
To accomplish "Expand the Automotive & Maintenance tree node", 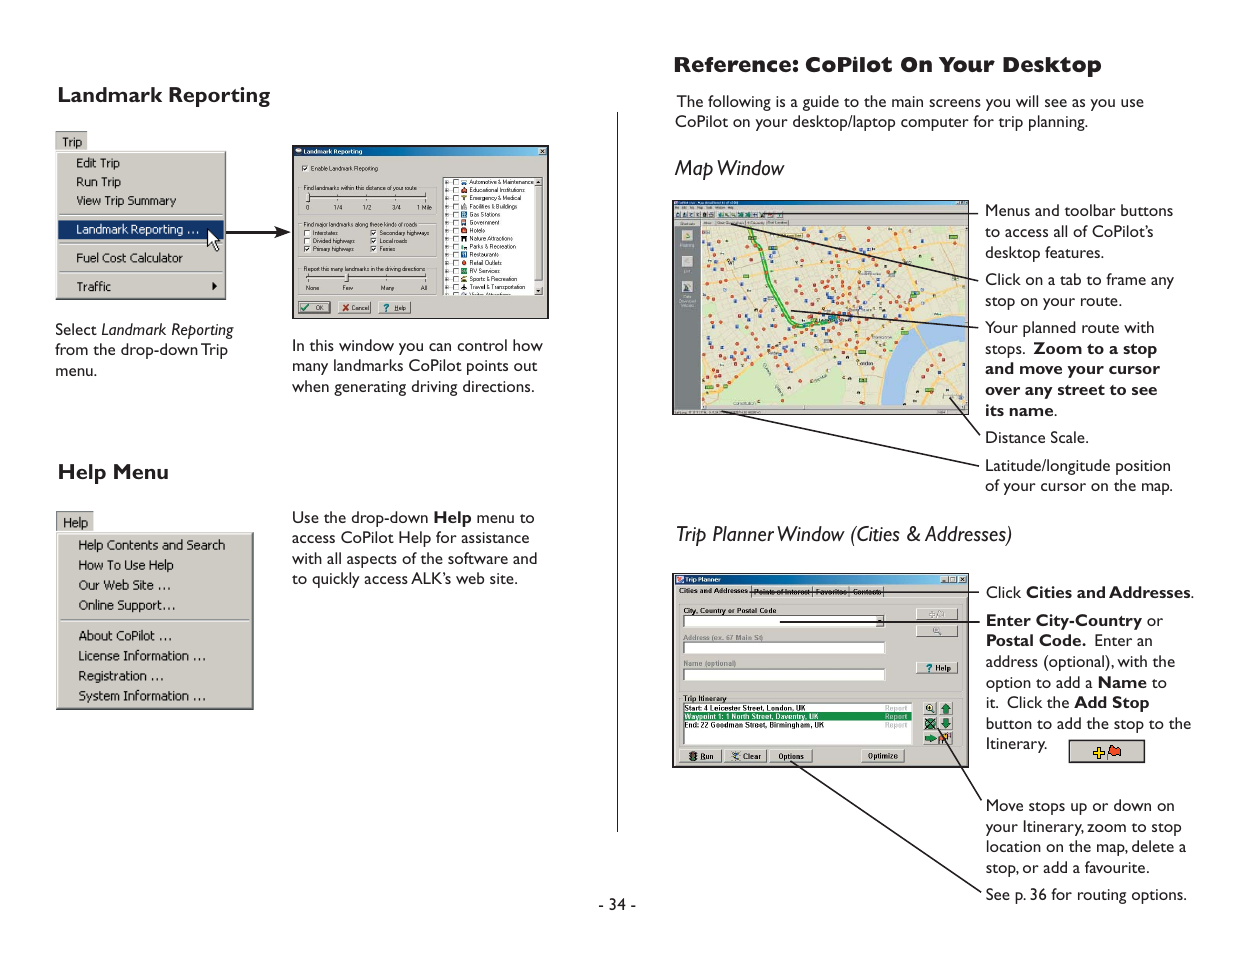I will tap(447, 182).
